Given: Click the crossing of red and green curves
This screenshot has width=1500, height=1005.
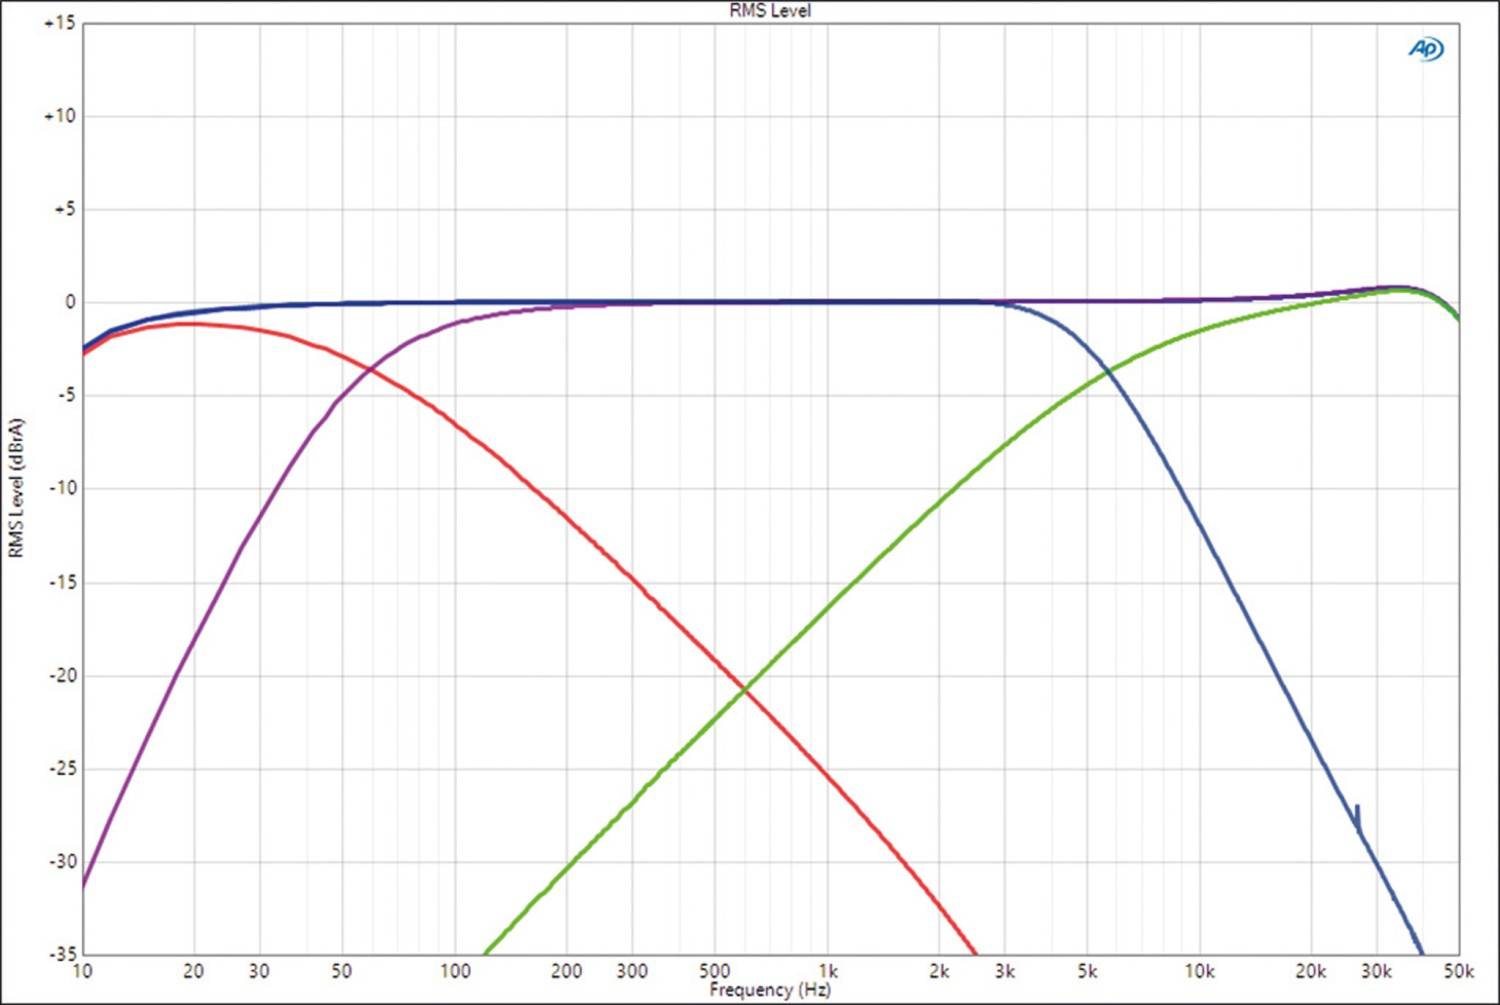Looking at the screenshot, I should (745, 688).
